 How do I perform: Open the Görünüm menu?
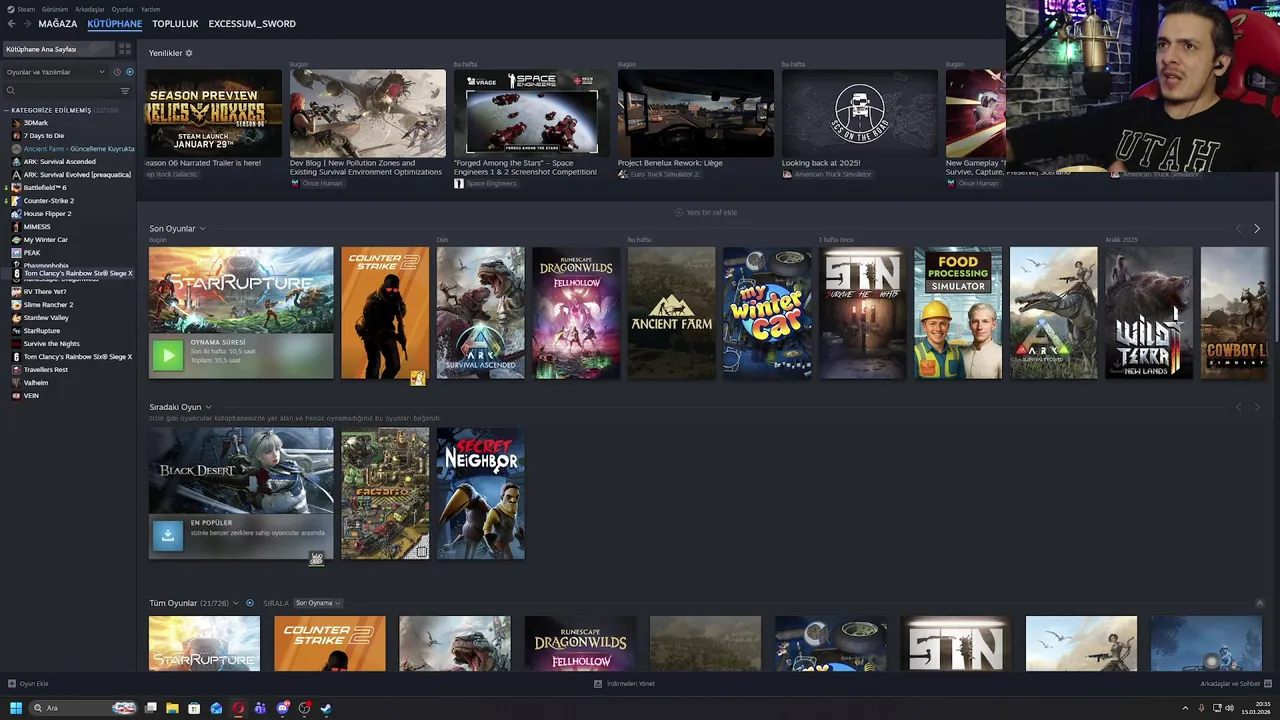pyautogui.click(x=56, y=9)
